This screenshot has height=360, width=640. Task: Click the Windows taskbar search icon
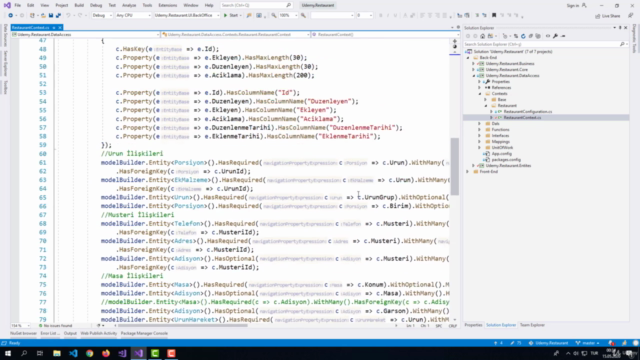click(x=24, y=353)
